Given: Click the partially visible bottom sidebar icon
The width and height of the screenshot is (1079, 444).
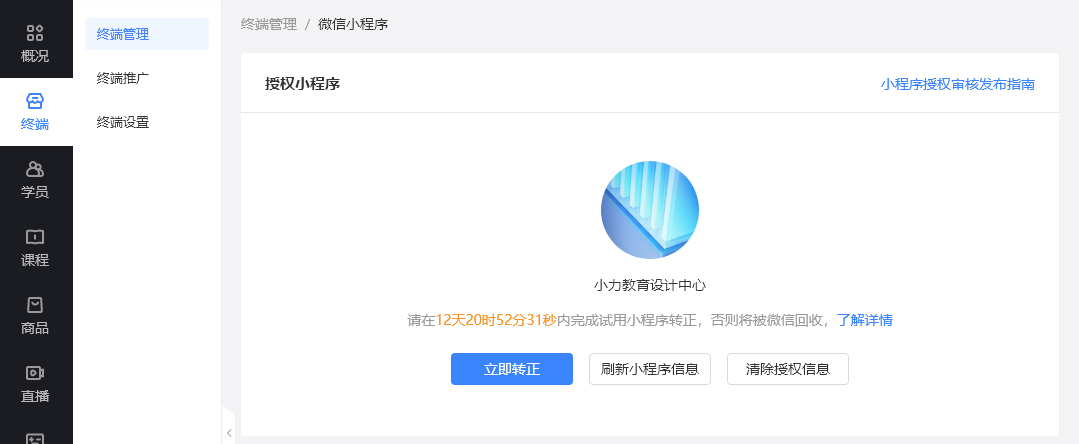Looking at the screenshot, I should click(35, 438).
